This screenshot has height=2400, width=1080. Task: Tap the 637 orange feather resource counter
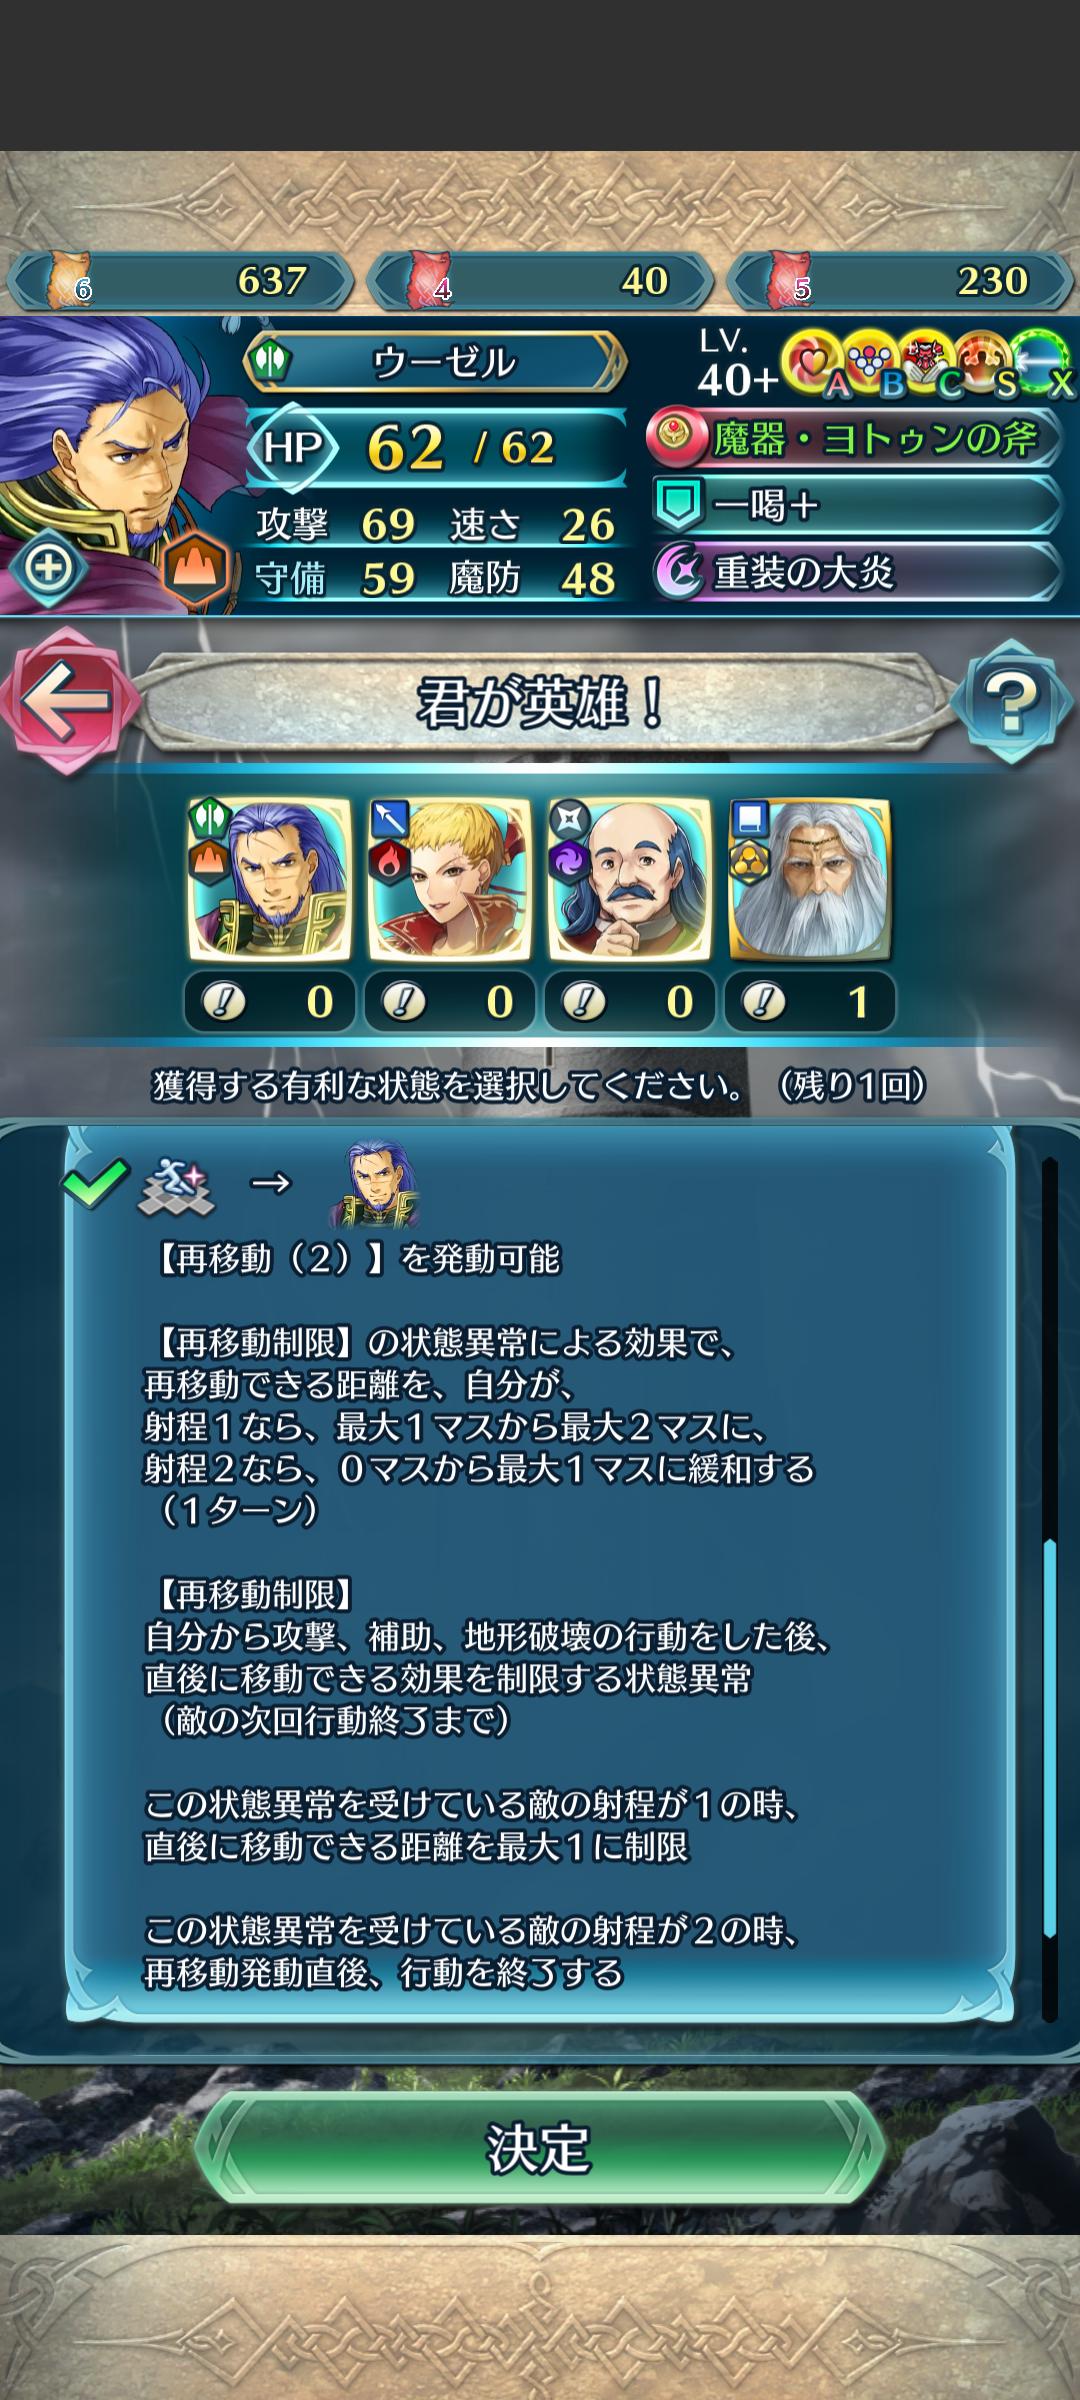coord(180,281)
